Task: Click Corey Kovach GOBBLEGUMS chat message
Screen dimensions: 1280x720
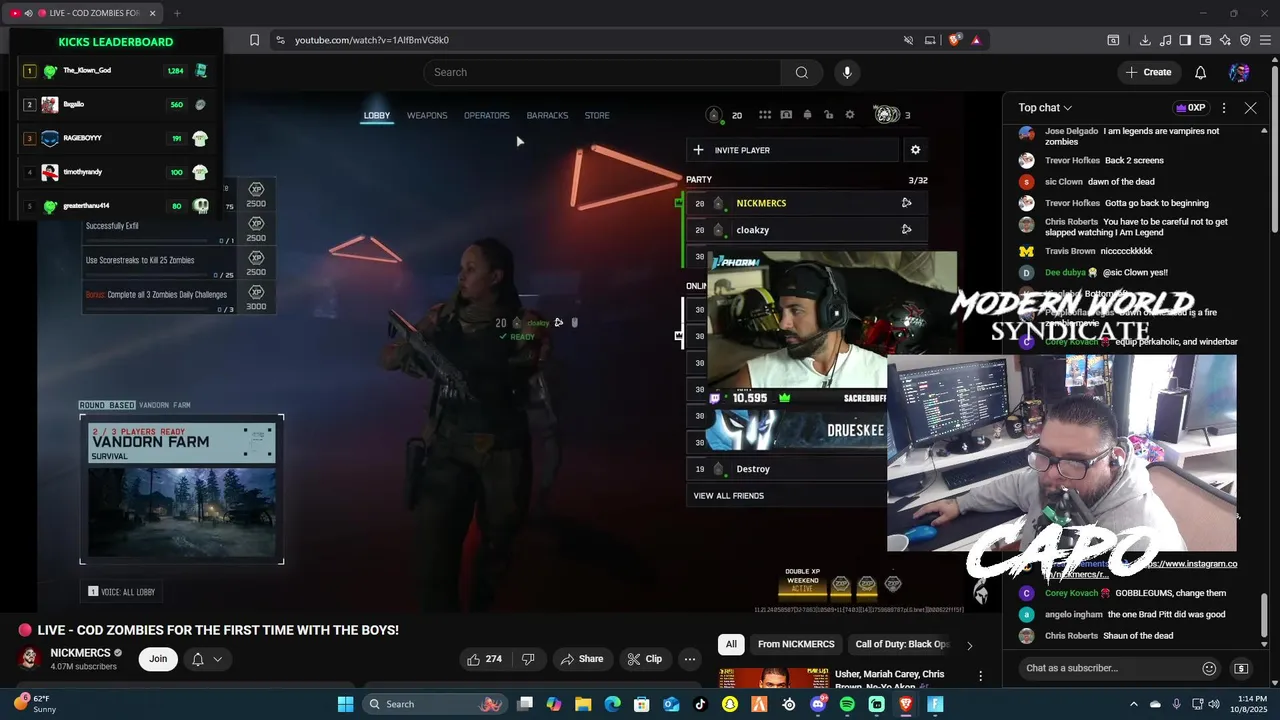Action: click(x=1134, y=593)
